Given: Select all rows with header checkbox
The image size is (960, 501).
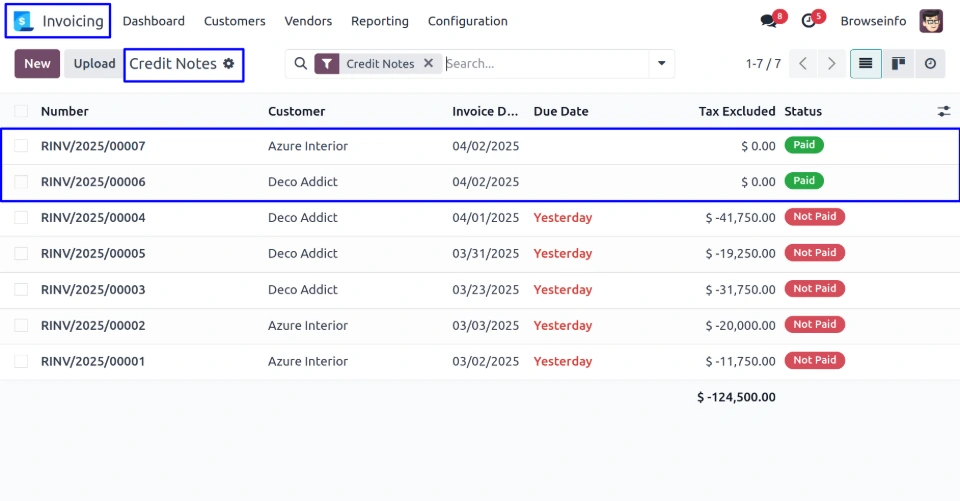Looking at the screenshot, I should (21, 111).
